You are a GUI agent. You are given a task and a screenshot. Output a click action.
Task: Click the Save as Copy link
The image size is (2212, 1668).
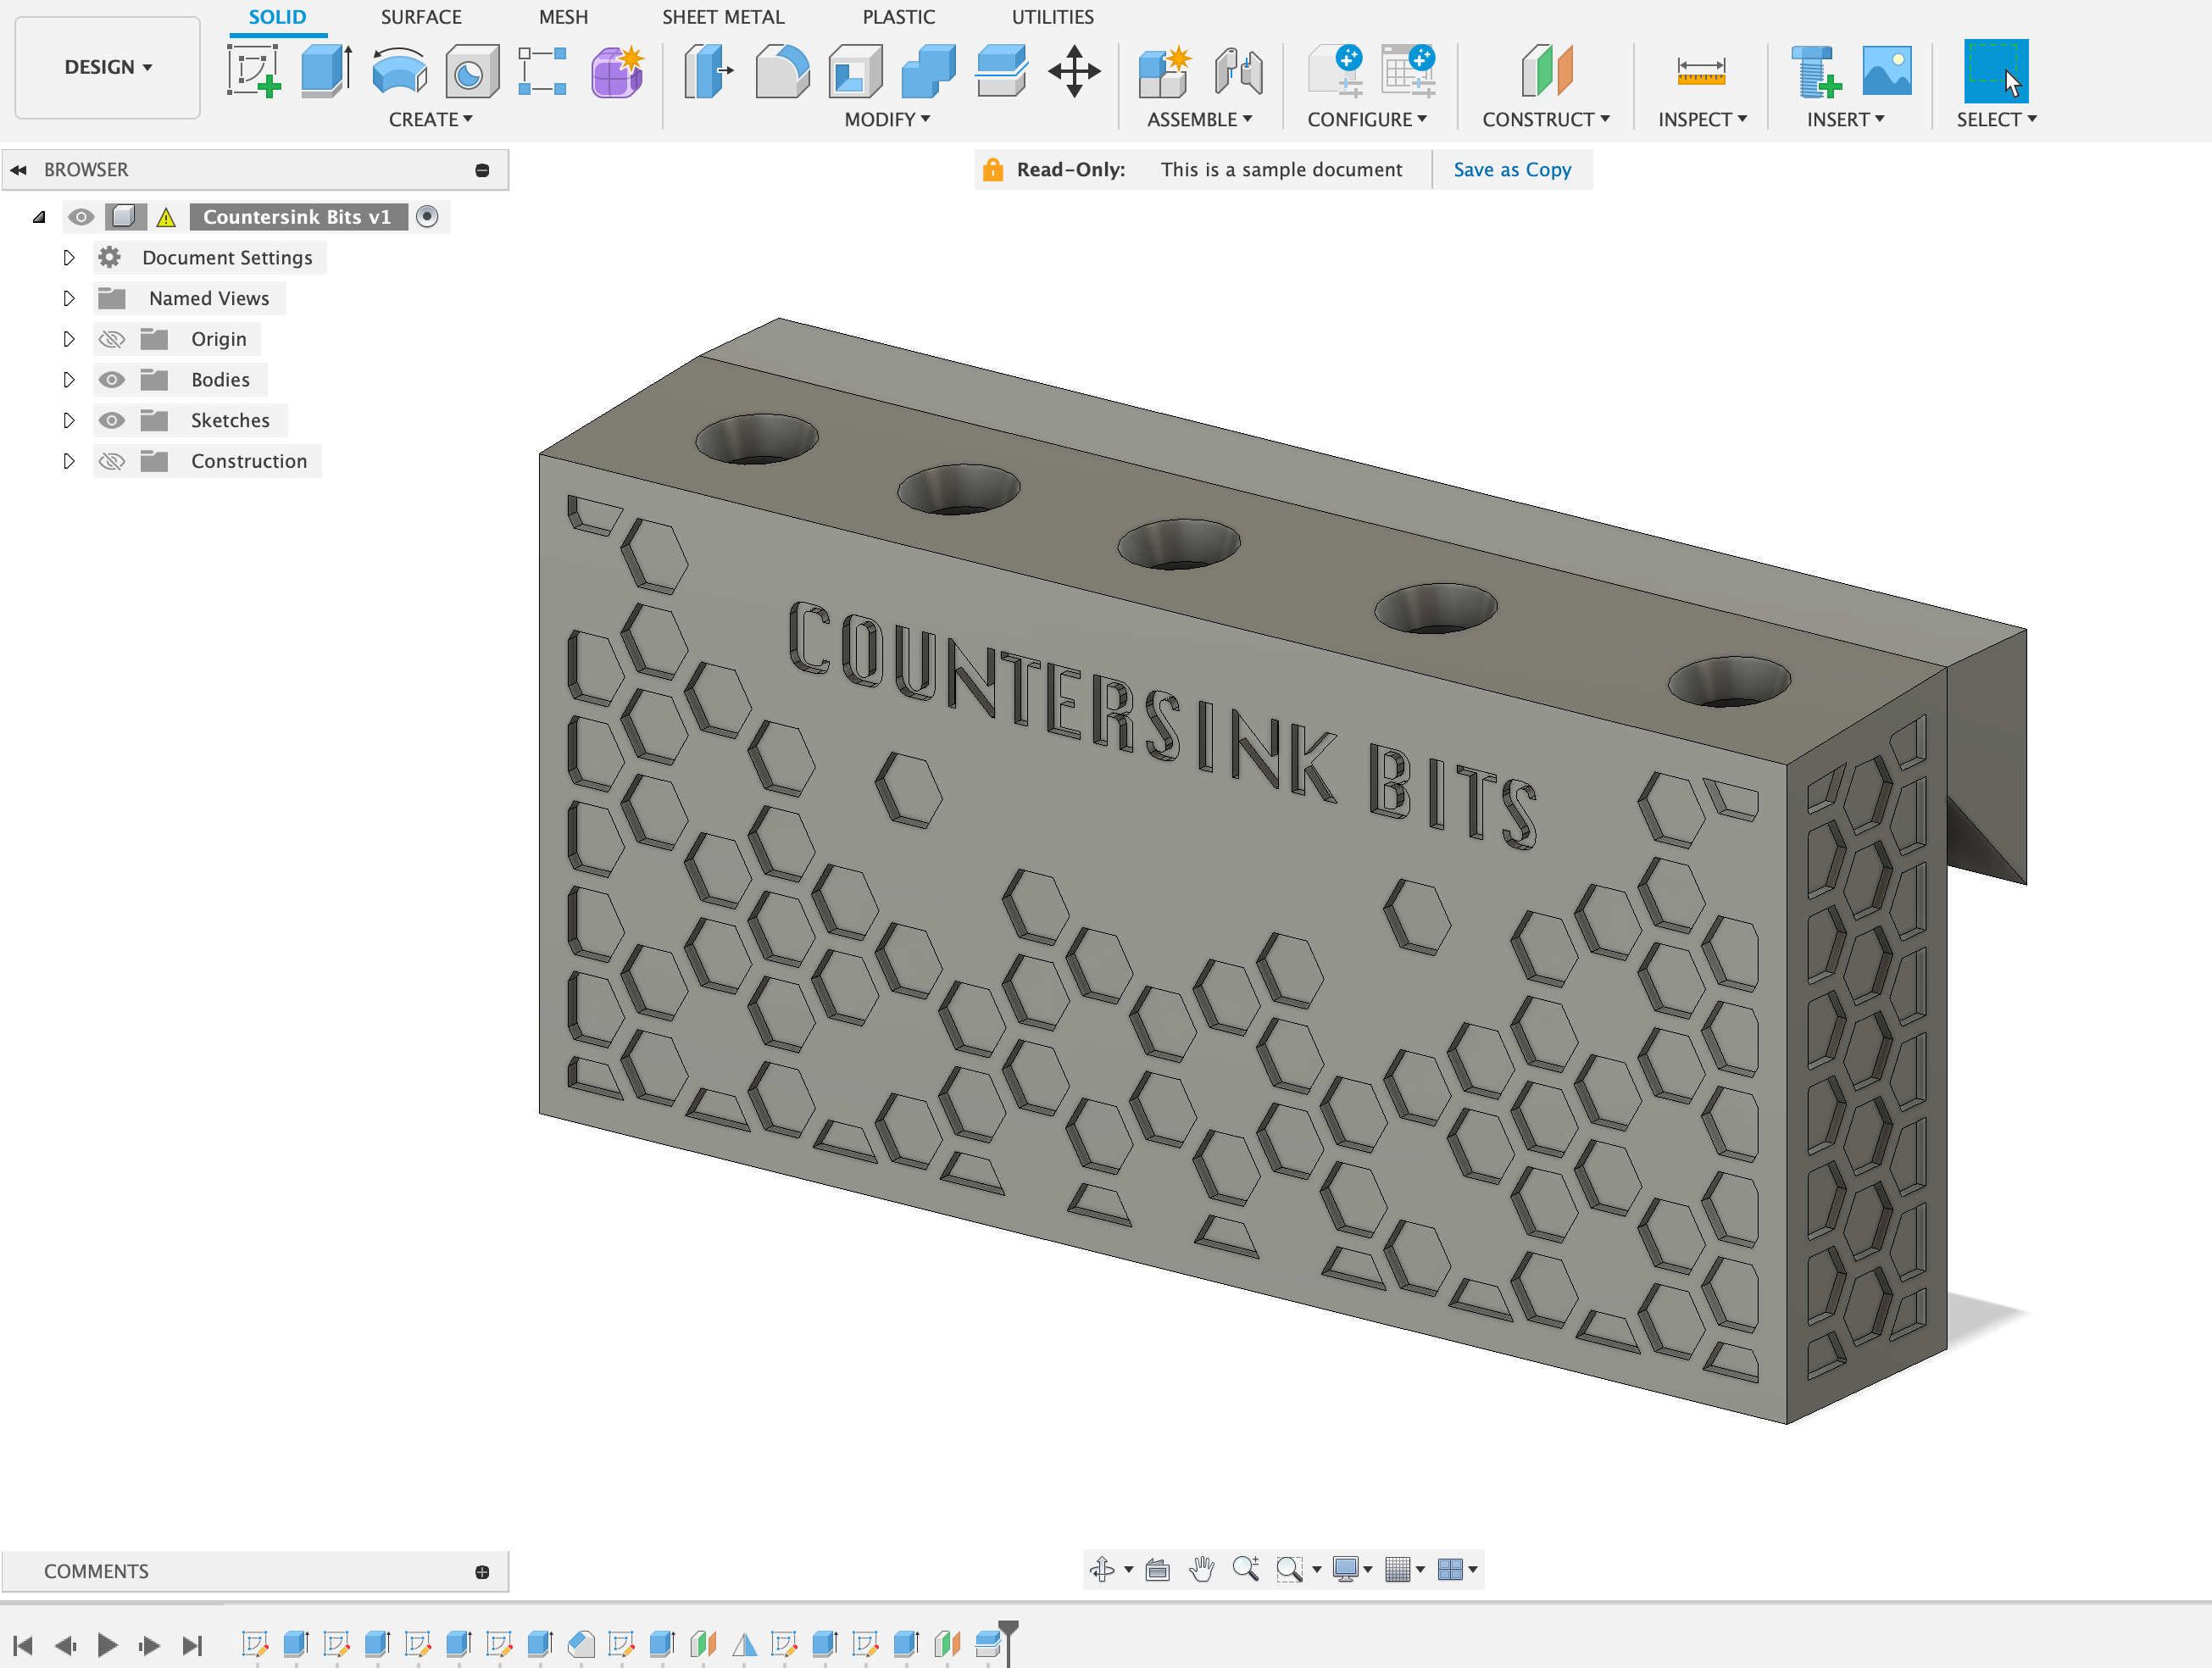click(x=1512, y=170)
